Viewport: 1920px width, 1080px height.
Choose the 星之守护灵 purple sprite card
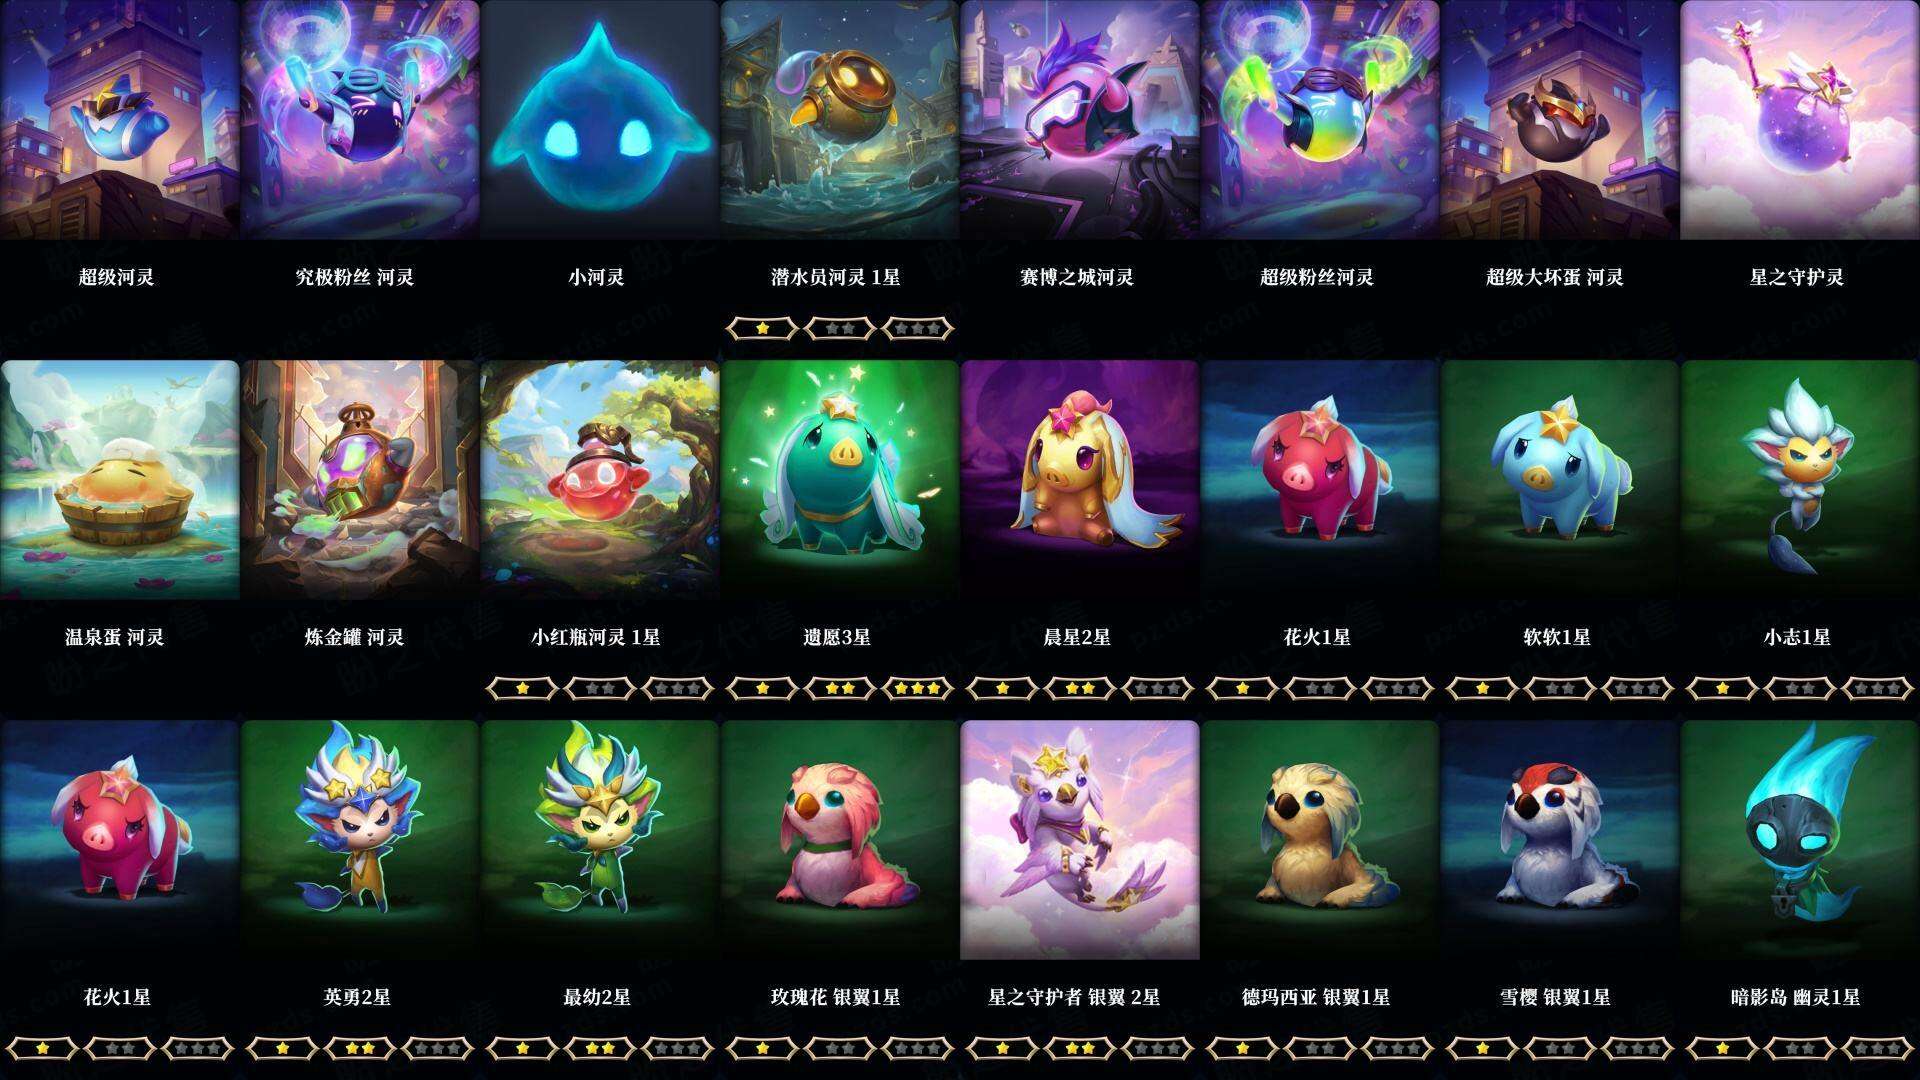1800,120
